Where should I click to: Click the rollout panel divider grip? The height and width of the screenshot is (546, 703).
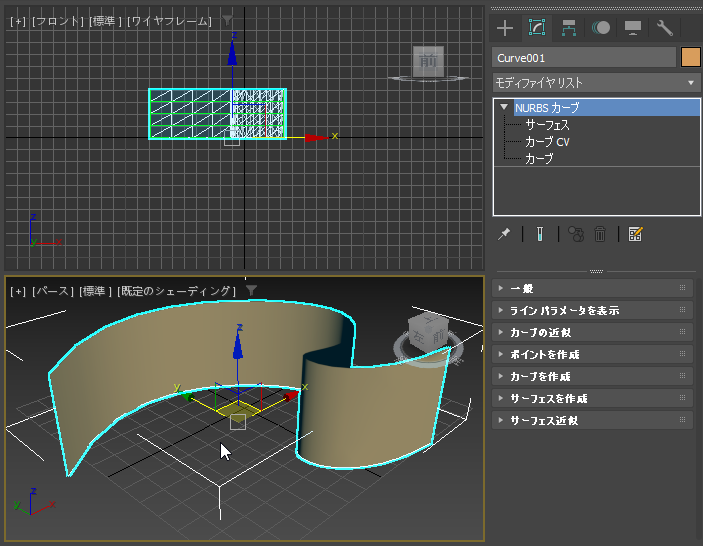[596, 271]
